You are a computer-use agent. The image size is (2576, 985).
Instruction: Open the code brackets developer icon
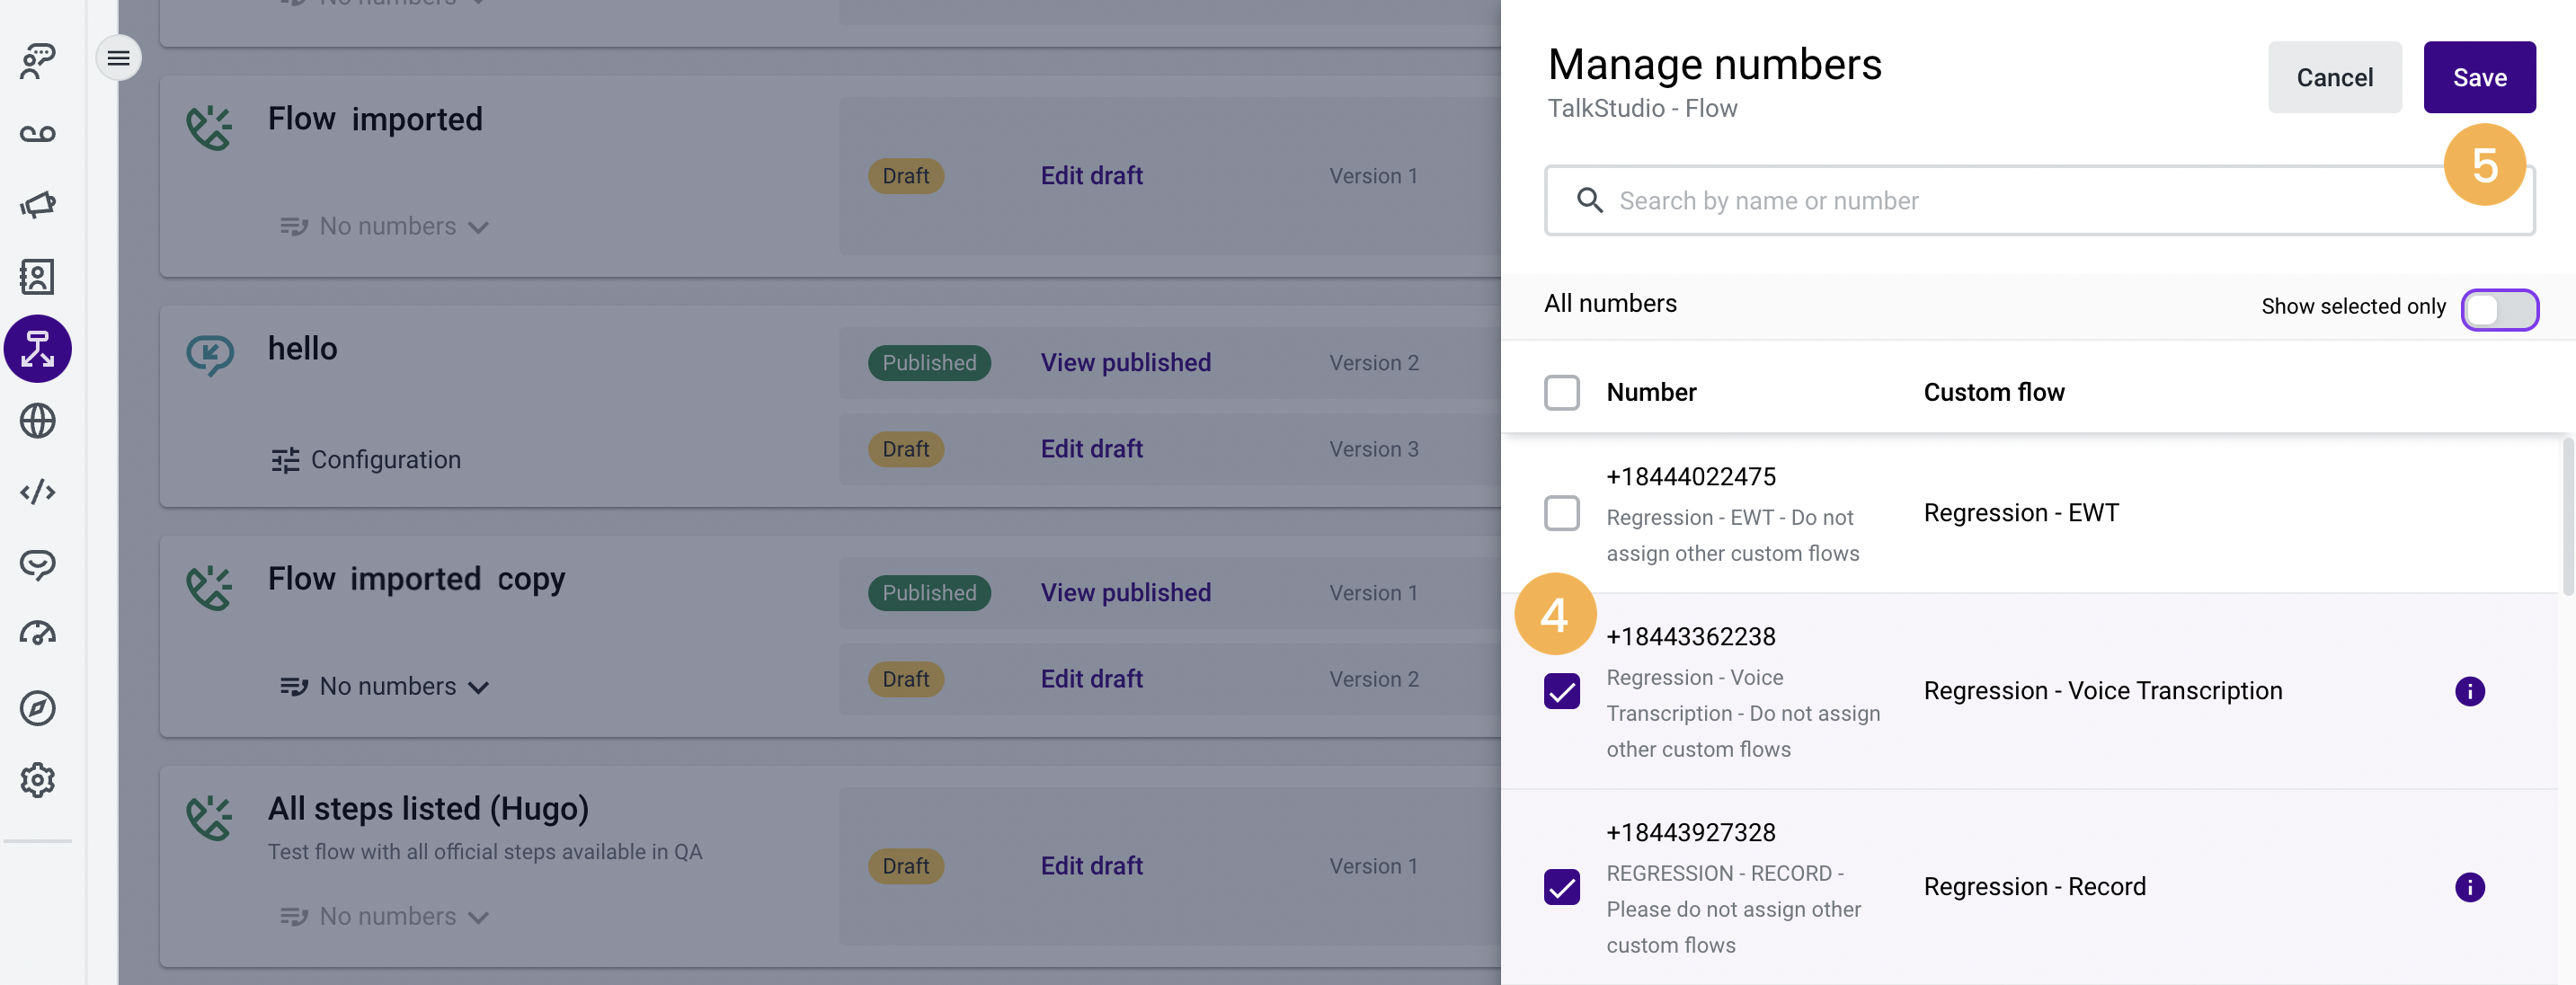pos(38,492)
